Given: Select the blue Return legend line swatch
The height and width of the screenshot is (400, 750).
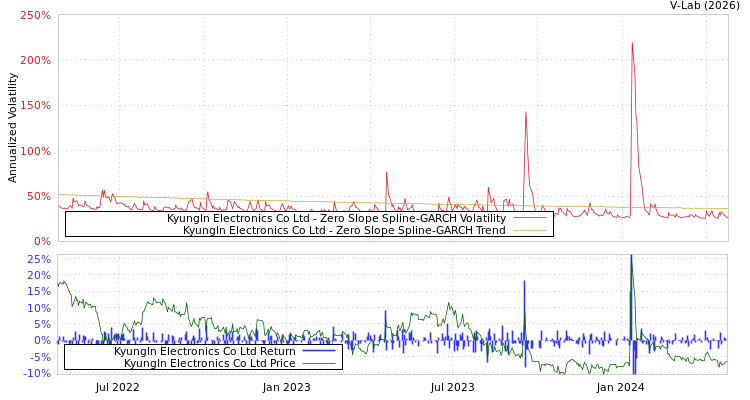Looking at the screenshot, I should 318,351.
